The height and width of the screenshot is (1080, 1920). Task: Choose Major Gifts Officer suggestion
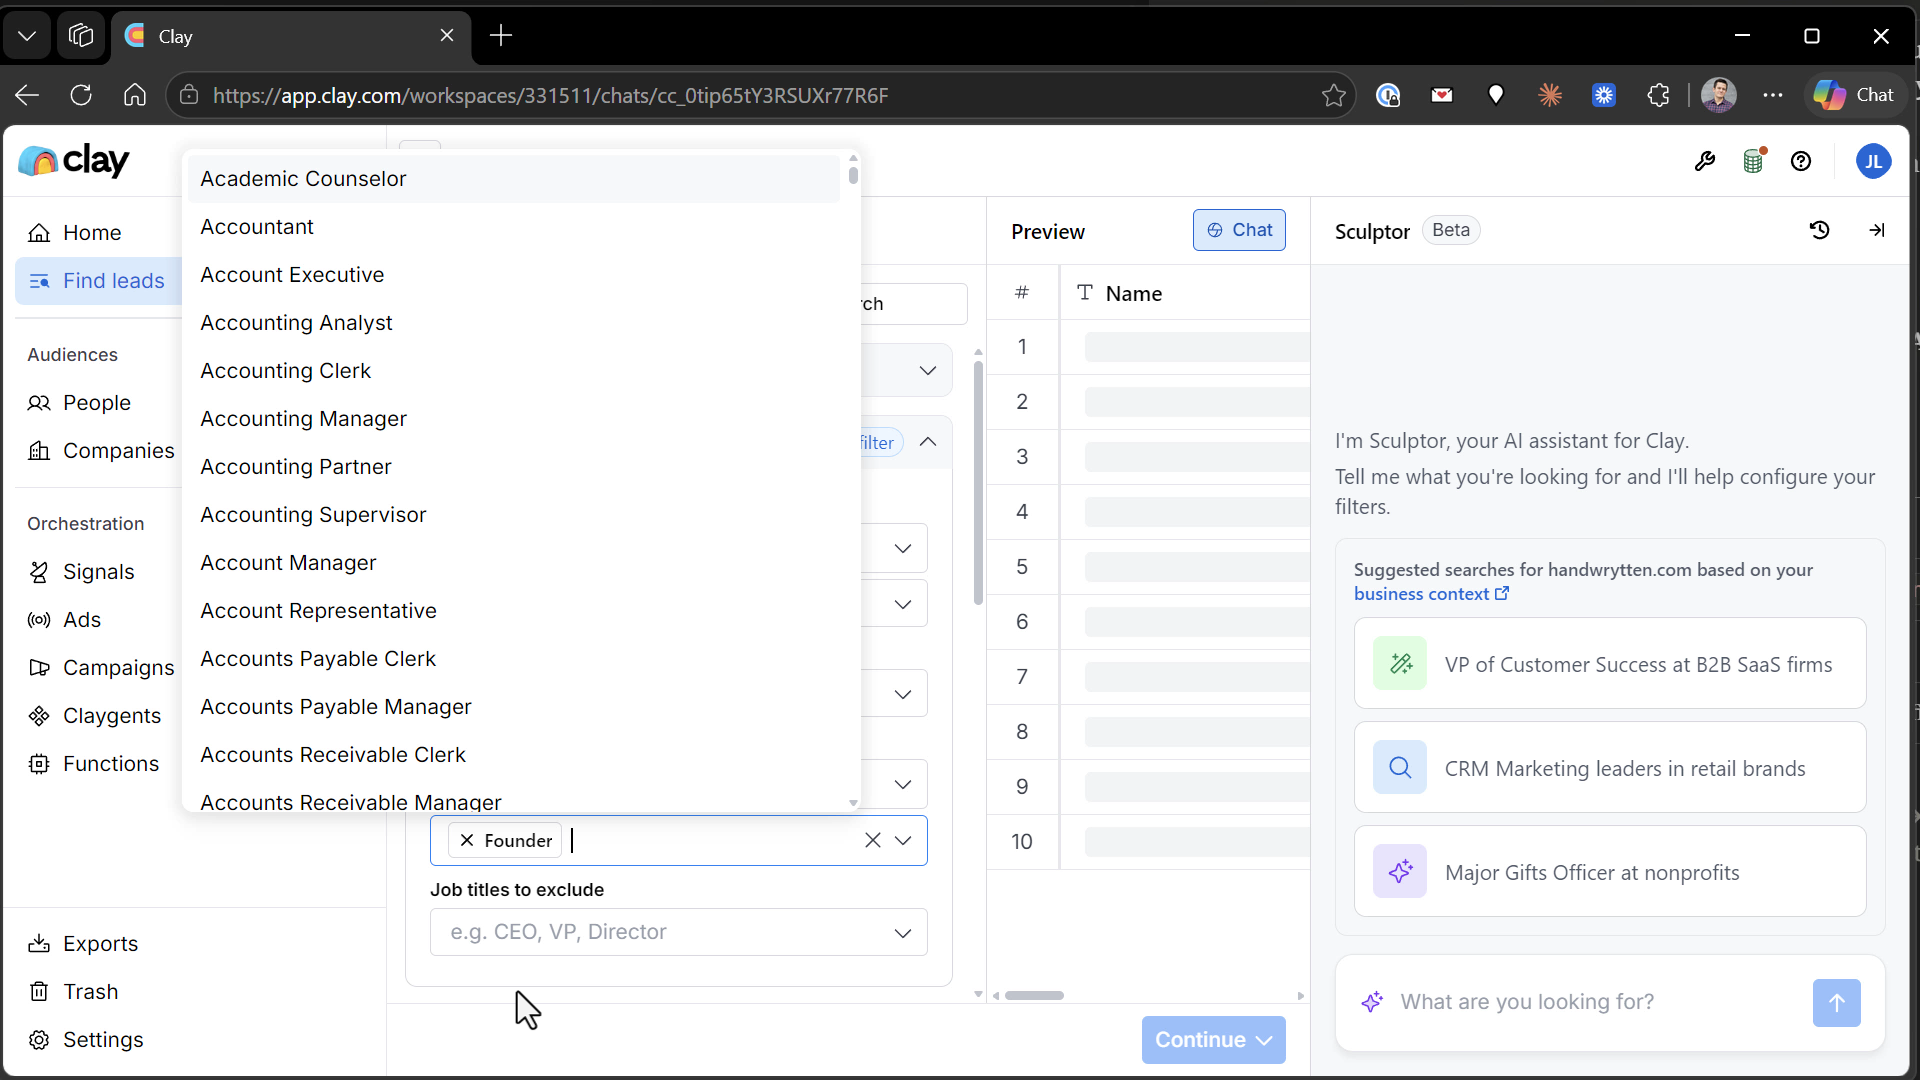(x=1610, y=872)
